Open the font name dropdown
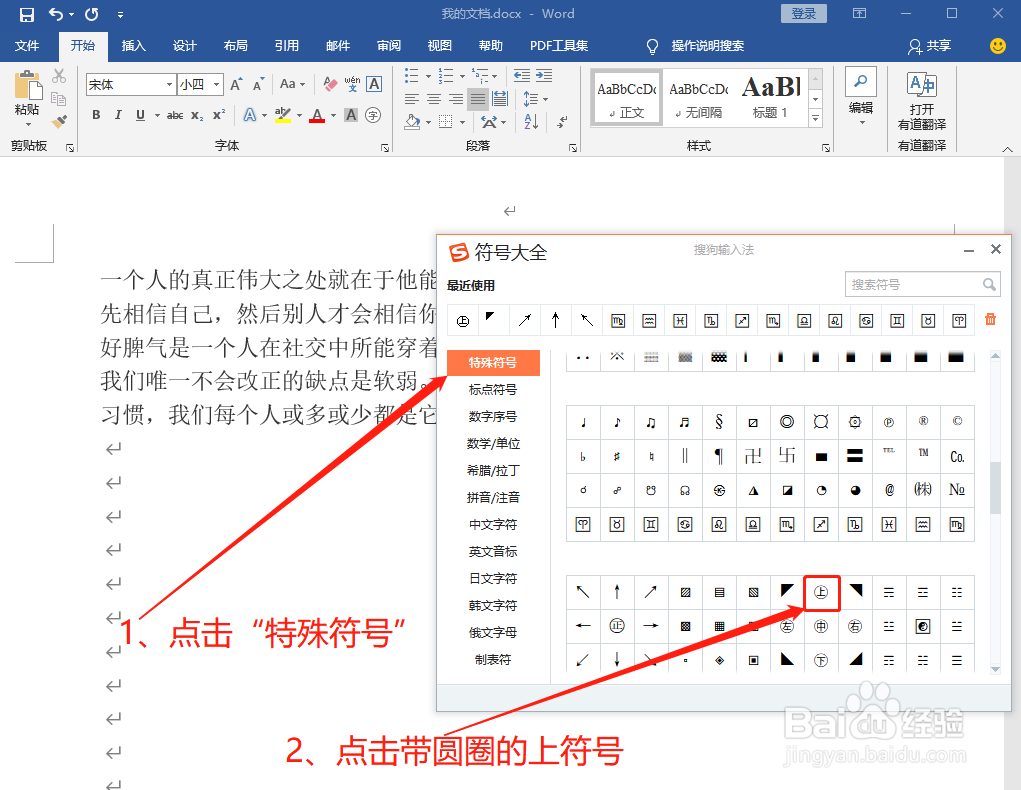 click(168, 84)
